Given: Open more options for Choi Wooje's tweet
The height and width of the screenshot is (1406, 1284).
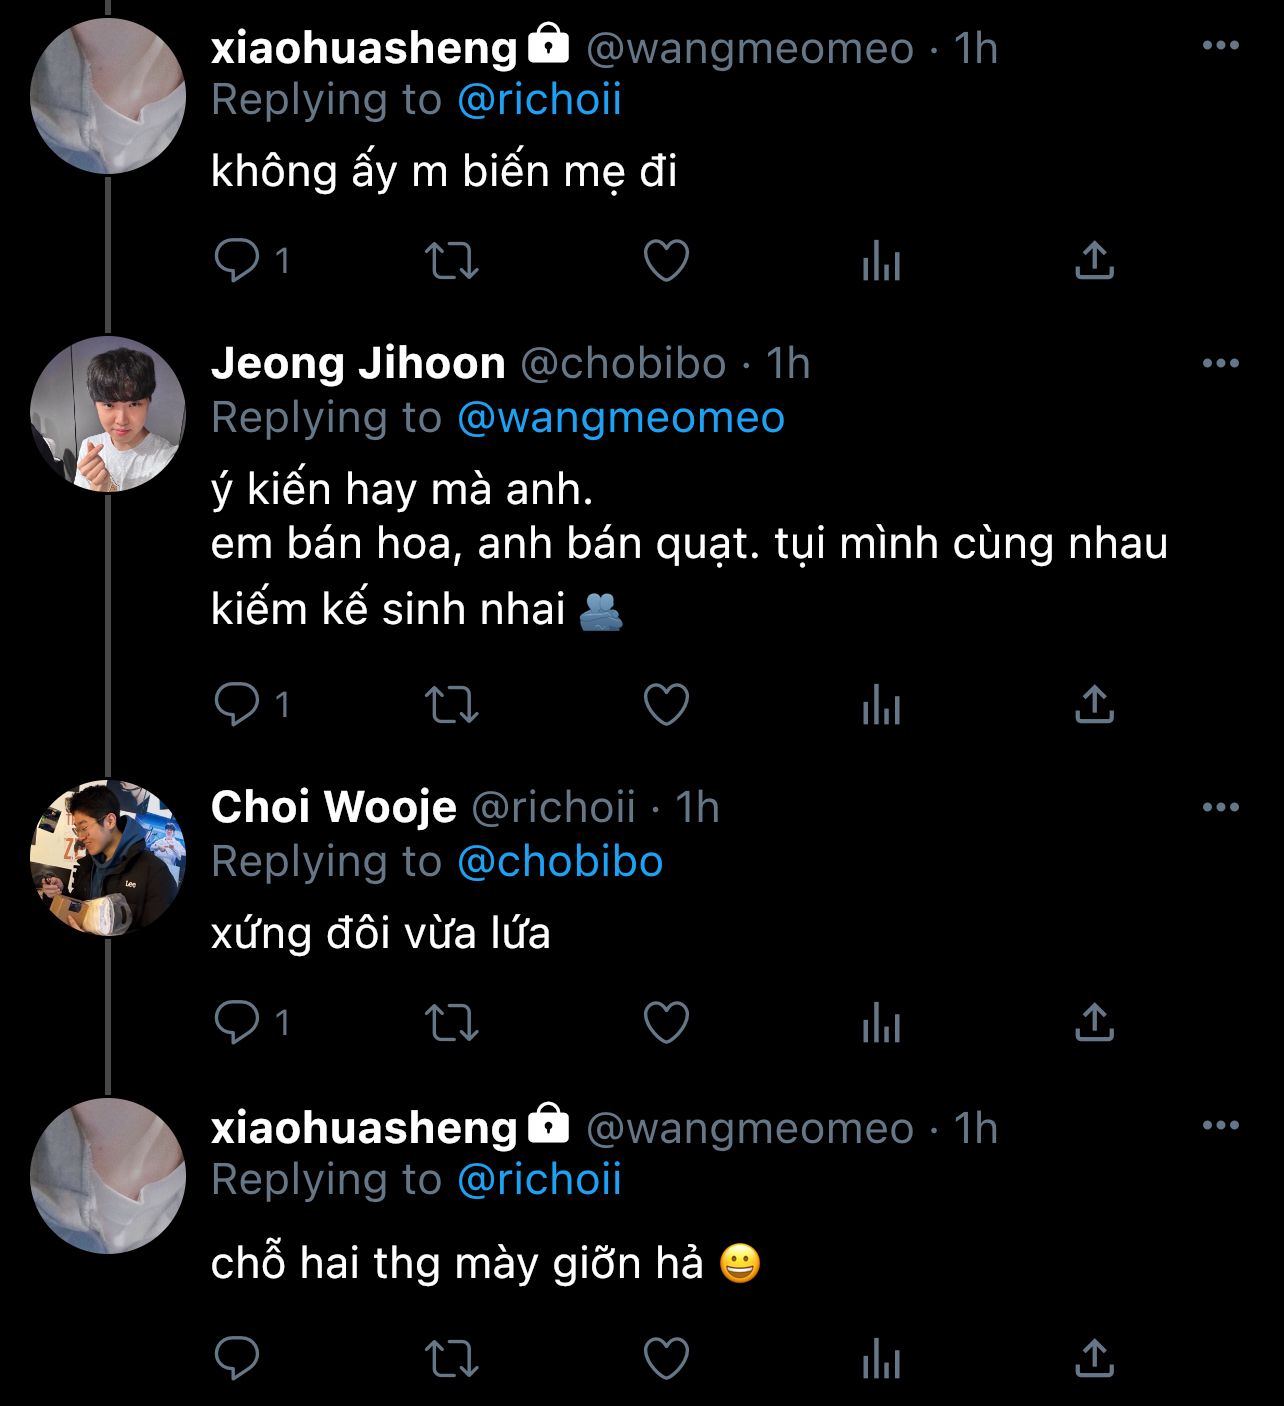Looking at the screenshot, I should tap(1220, 807).
